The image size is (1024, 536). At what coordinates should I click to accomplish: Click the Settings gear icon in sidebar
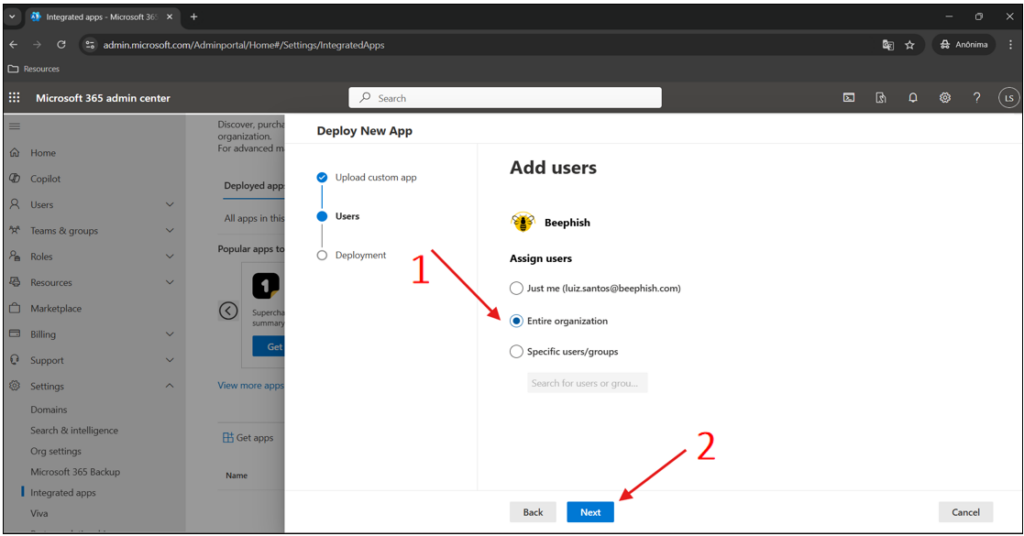click(x=14, y=386)
